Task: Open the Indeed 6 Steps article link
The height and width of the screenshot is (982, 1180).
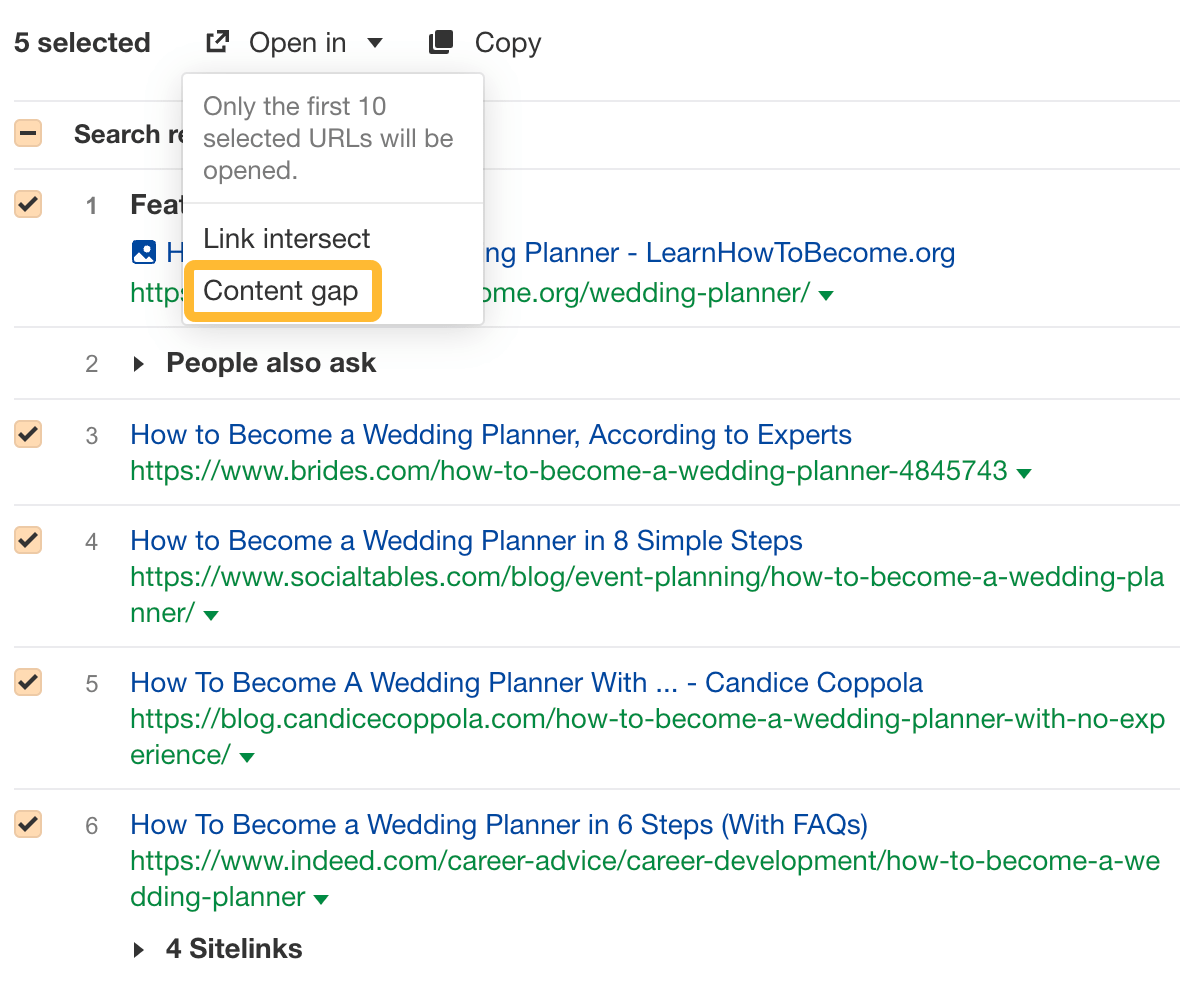Action: click(x=498, y=824)
